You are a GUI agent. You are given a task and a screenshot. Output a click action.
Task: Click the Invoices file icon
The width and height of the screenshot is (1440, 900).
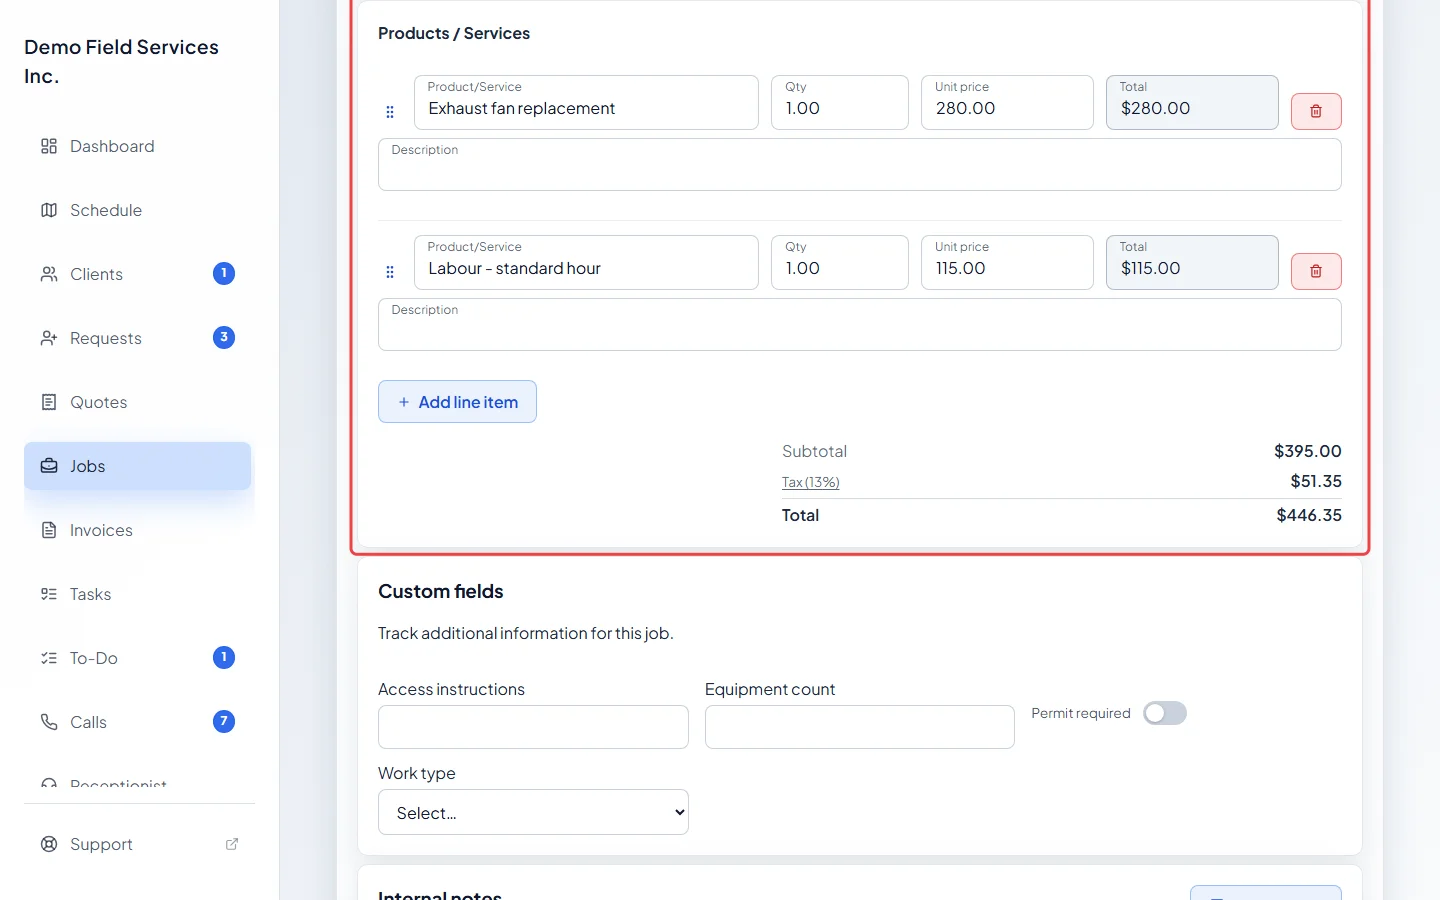(49, 530)
